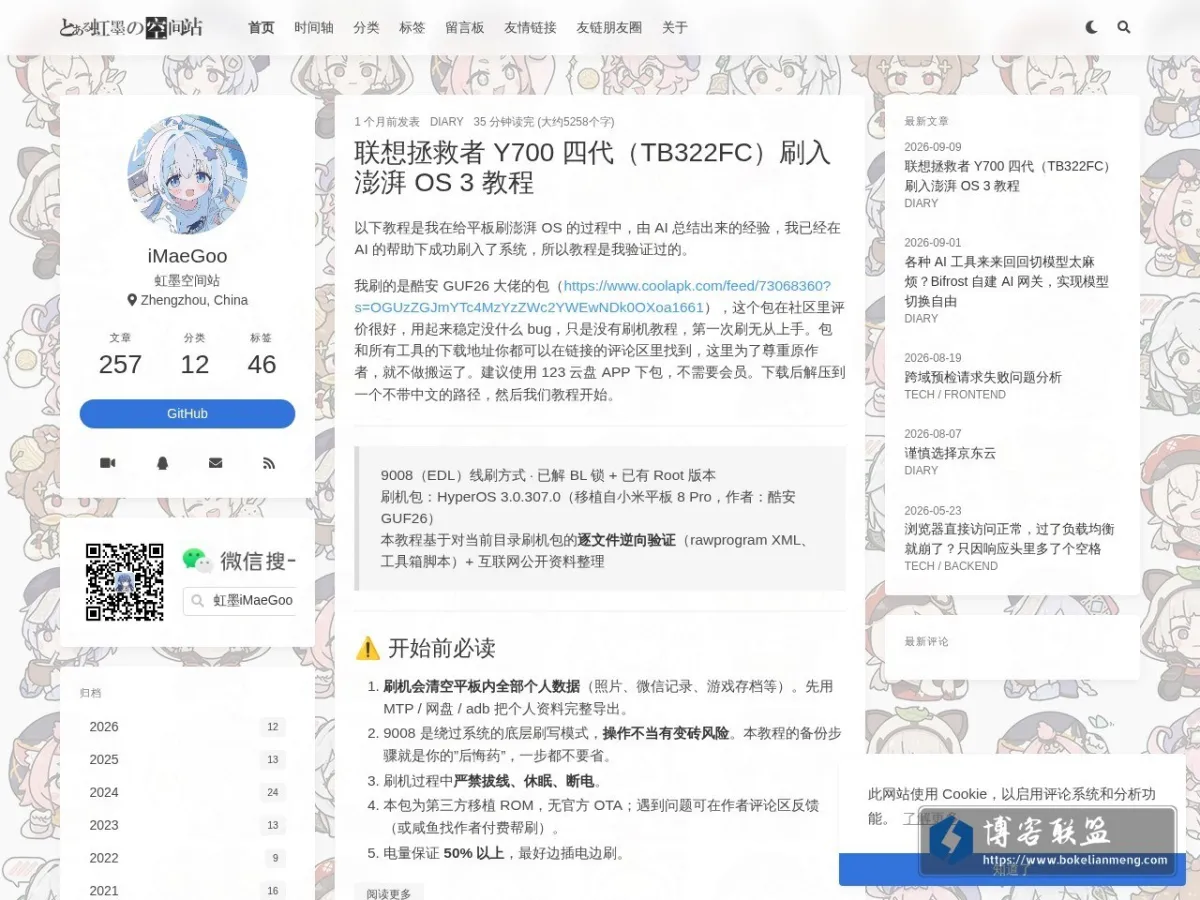Open 2022 archive entry
Viewport: 1200px width, 900px height.
pyautogui.click(x=187, y=858)
